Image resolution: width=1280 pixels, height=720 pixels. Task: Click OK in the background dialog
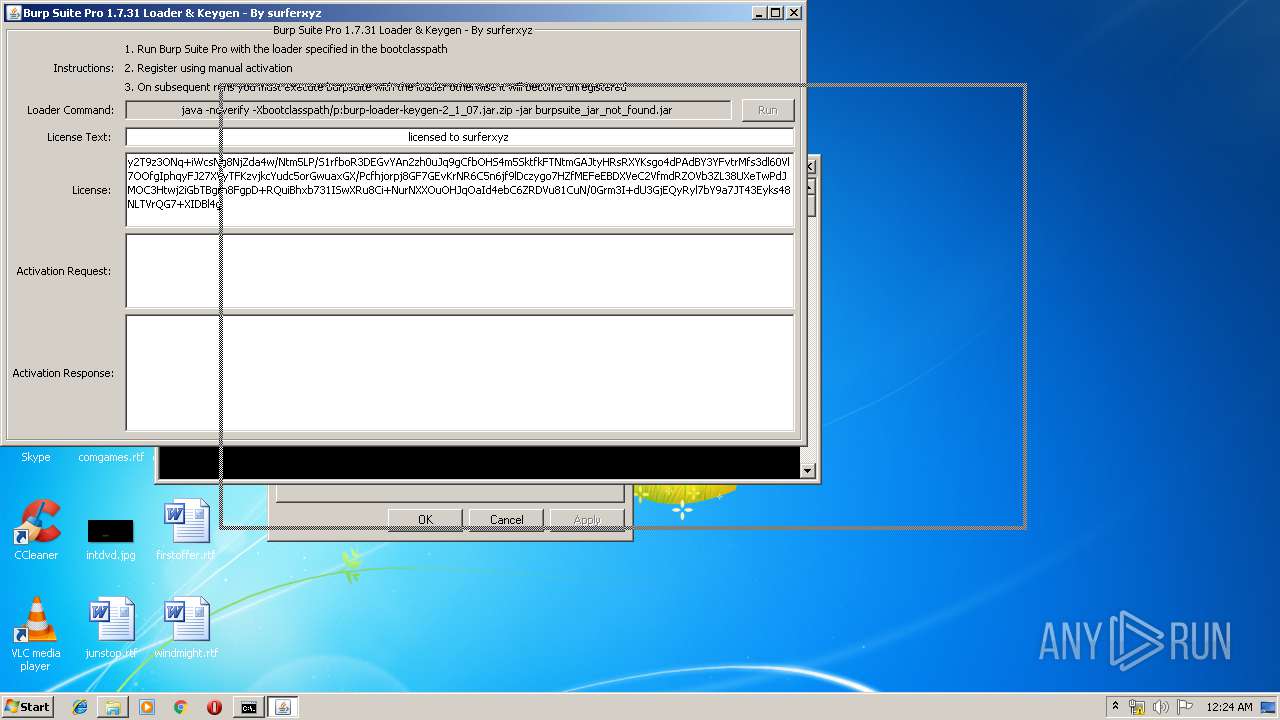click(x=425, y=519)
